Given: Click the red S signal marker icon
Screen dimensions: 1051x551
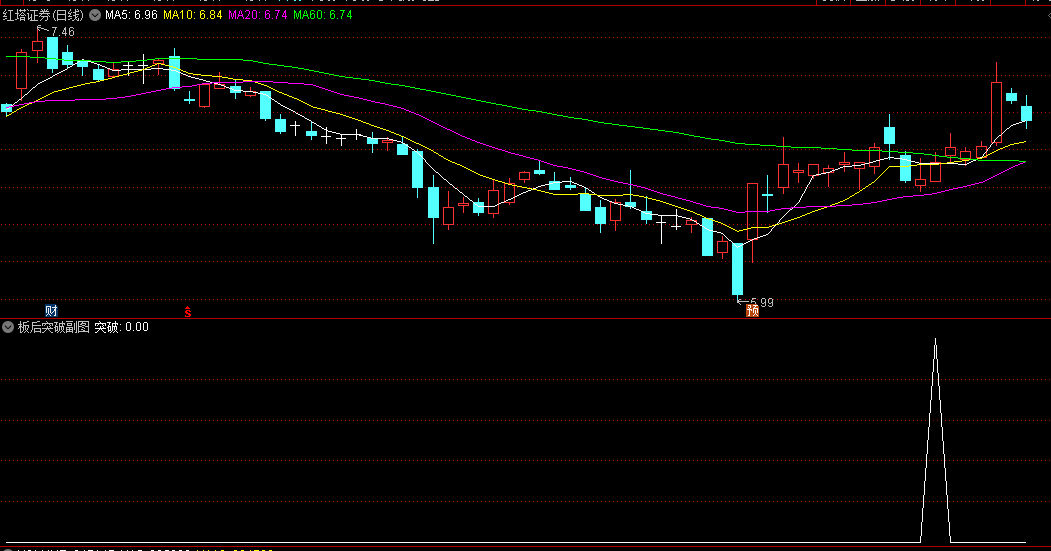Looking at the screenshot, I should coord(188,312).
